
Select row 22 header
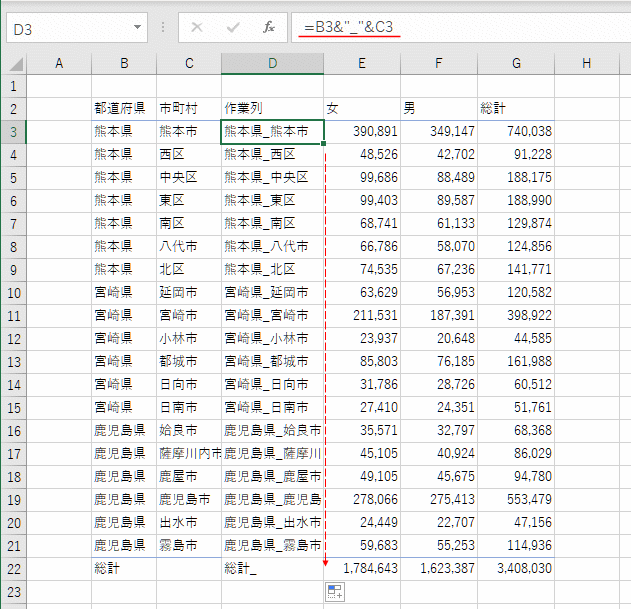[x=14, y=569]
